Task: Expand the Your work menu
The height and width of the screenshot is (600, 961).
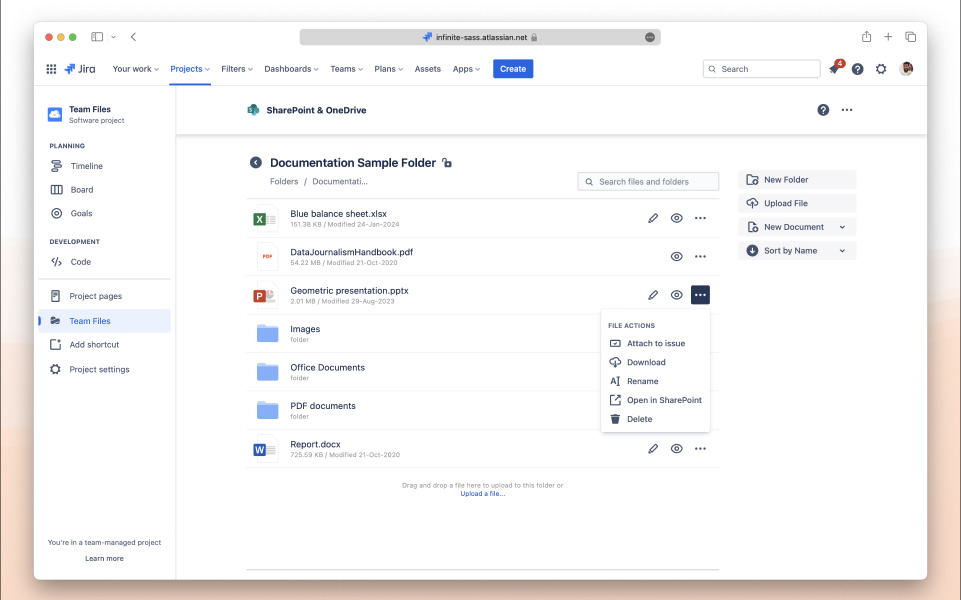Action: click(135, 69)
